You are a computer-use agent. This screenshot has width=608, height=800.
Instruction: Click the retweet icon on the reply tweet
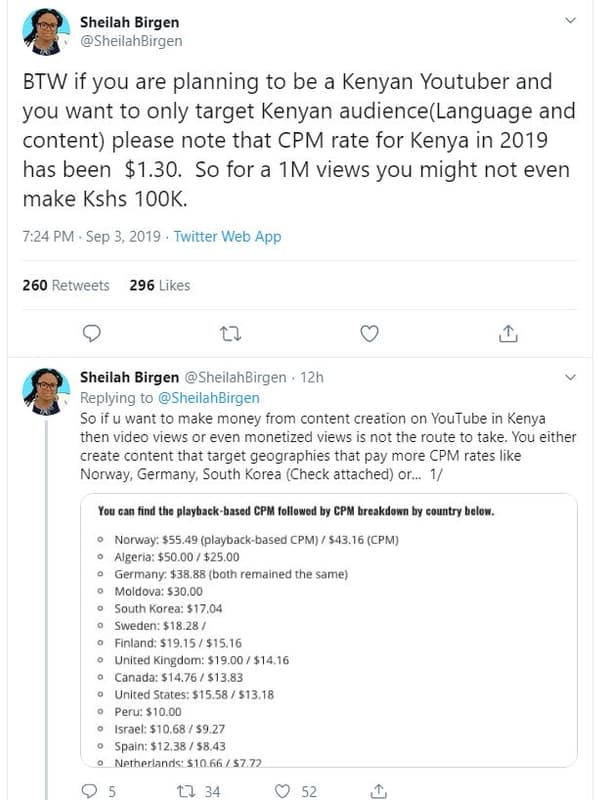point(183,788)
